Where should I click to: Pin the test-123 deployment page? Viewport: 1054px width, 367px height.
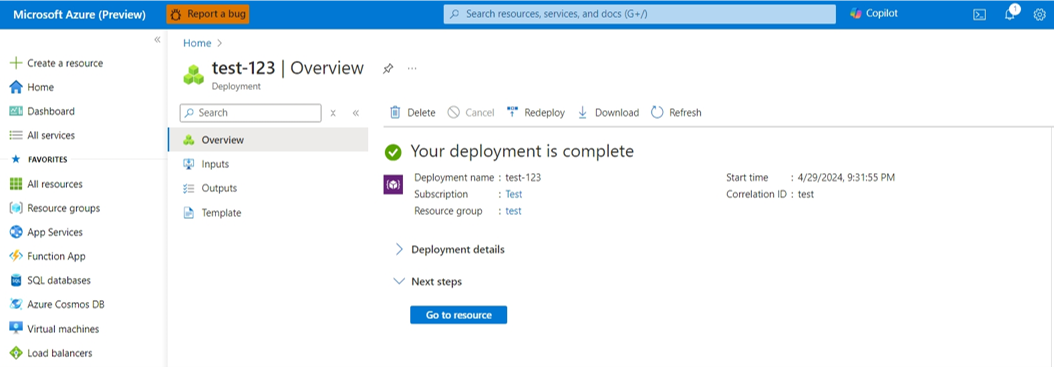388,69
